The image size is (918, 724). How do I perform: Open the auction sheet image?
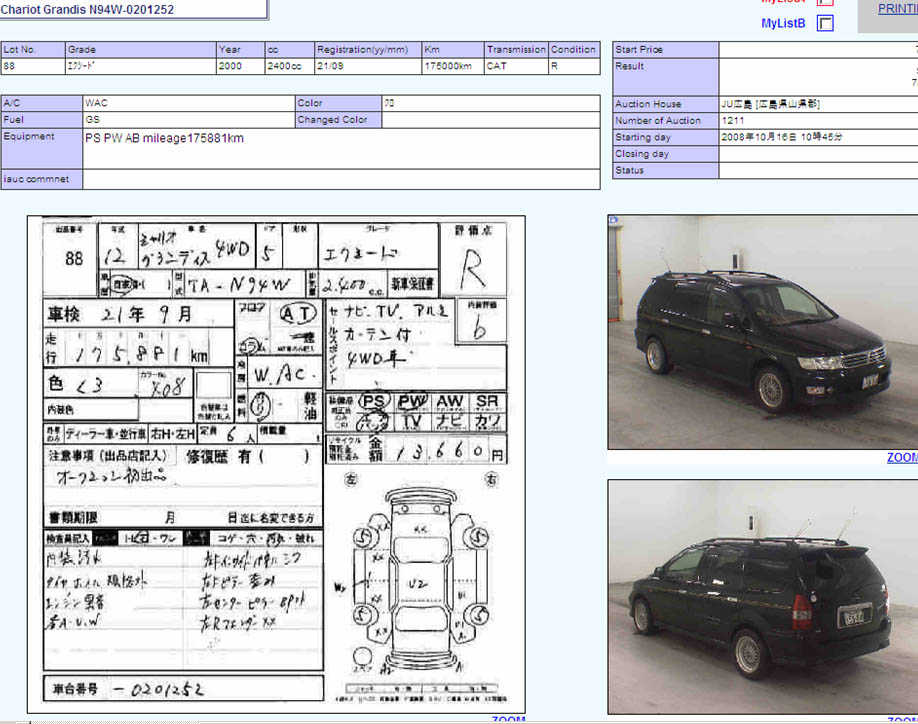276,464
